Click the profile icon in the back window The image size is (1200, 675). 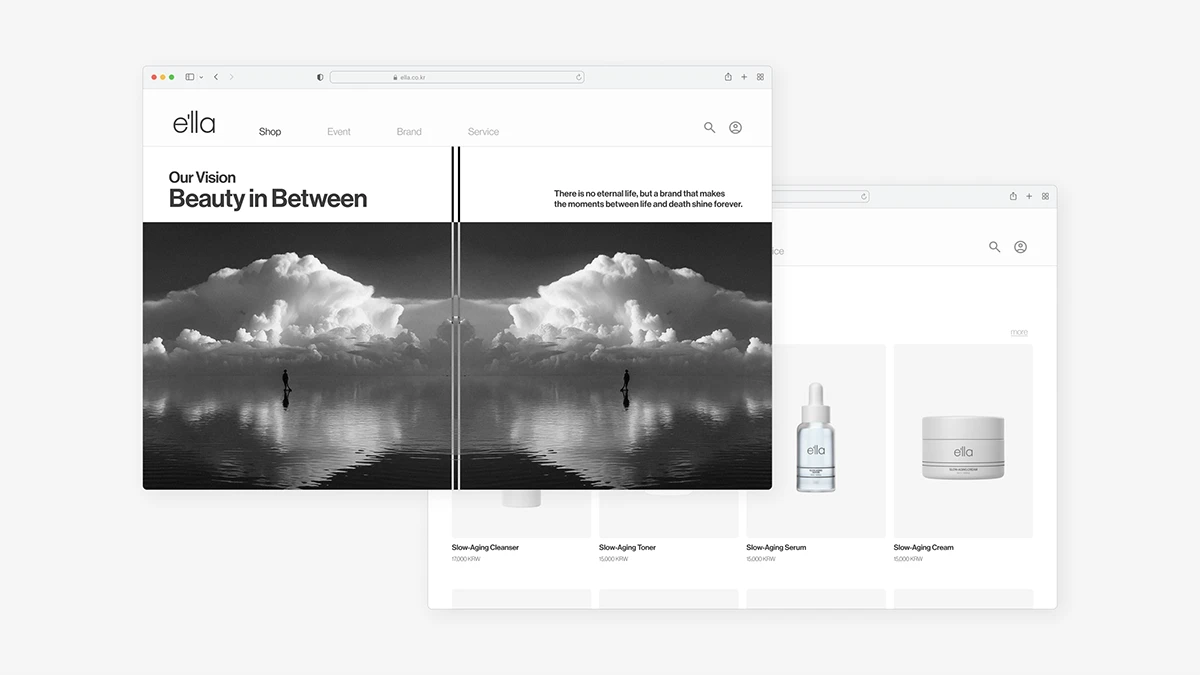[x=1020, y=247]
